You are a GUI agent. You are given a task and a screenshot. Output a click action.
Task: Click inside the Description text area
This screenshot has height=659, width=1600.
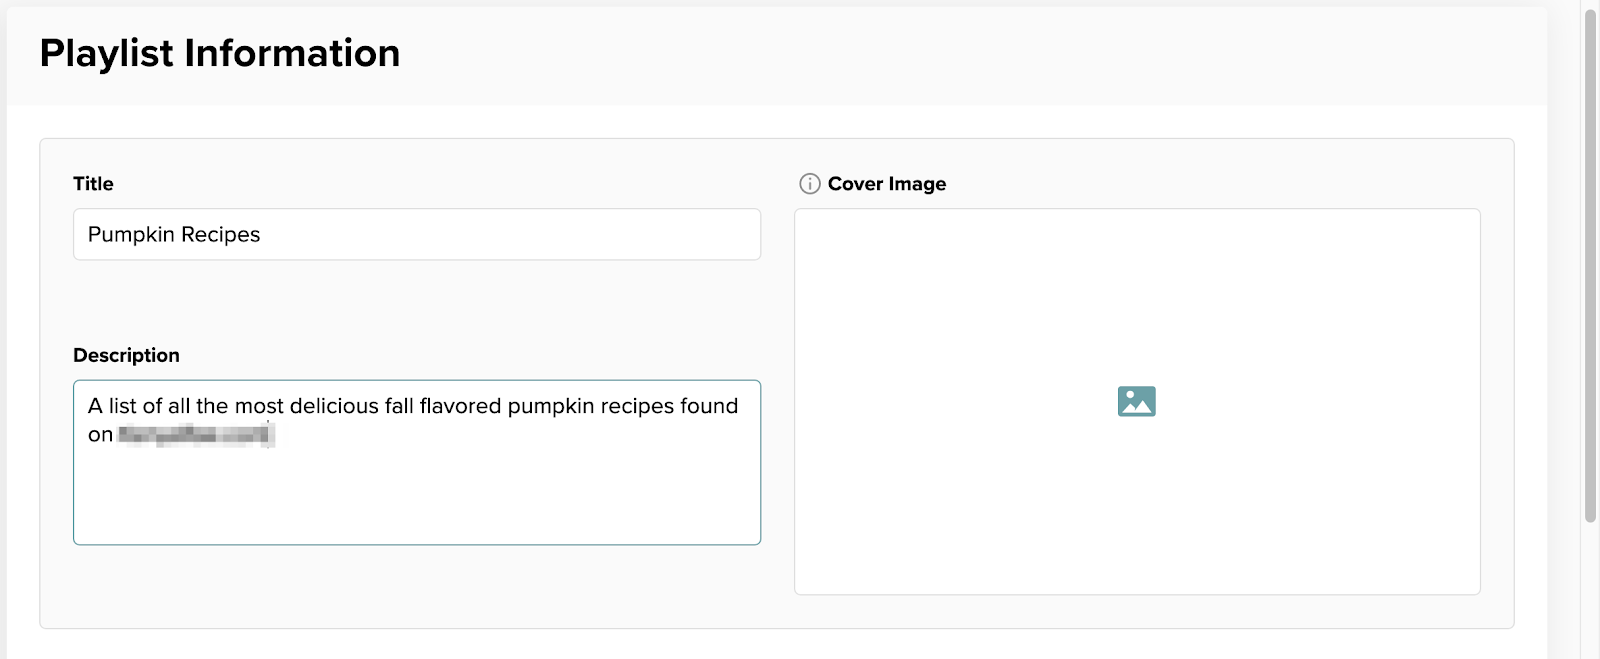417,462
